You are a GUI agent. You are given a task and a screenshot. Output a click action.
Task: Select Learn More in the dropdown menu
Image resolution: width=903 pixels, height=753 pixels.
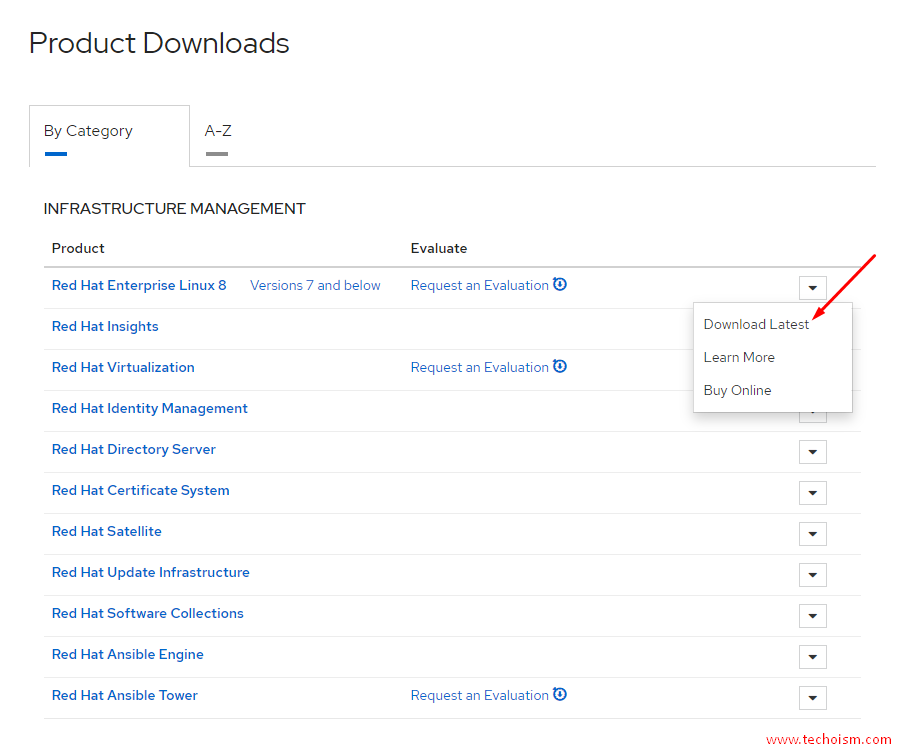739,358
